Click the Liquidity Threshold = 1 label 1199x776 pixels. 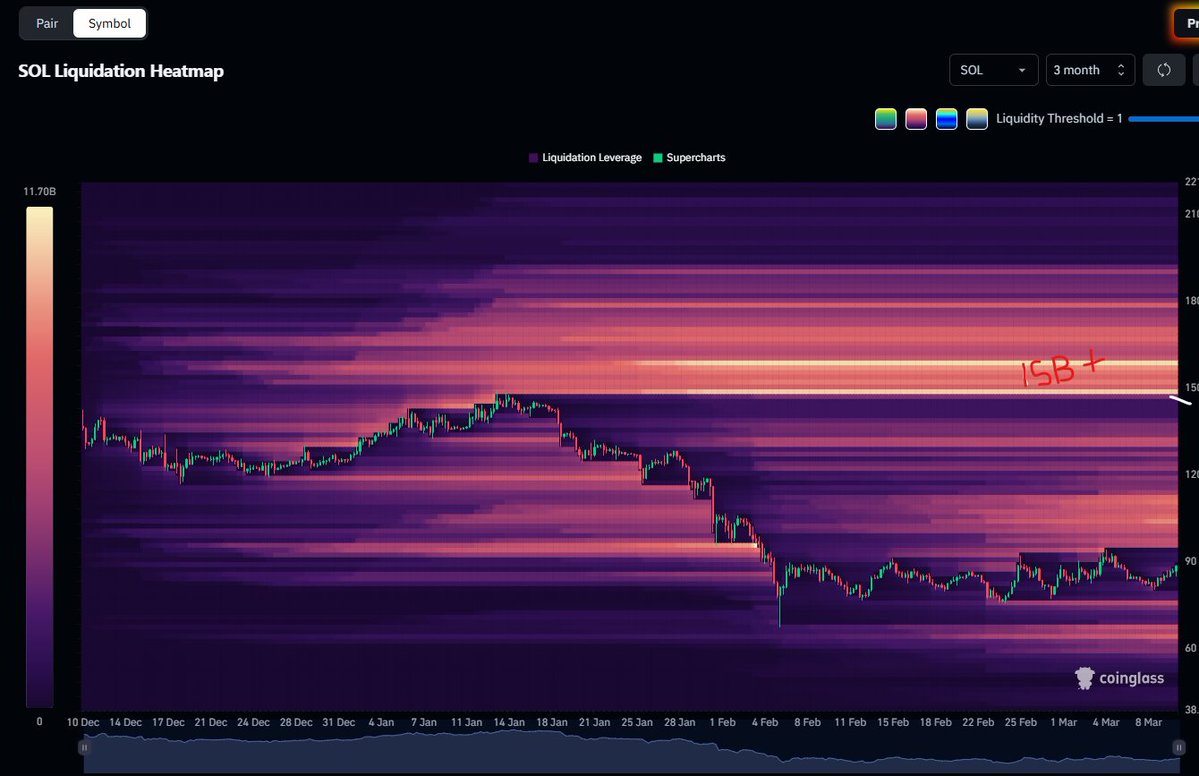[1059, 119]
